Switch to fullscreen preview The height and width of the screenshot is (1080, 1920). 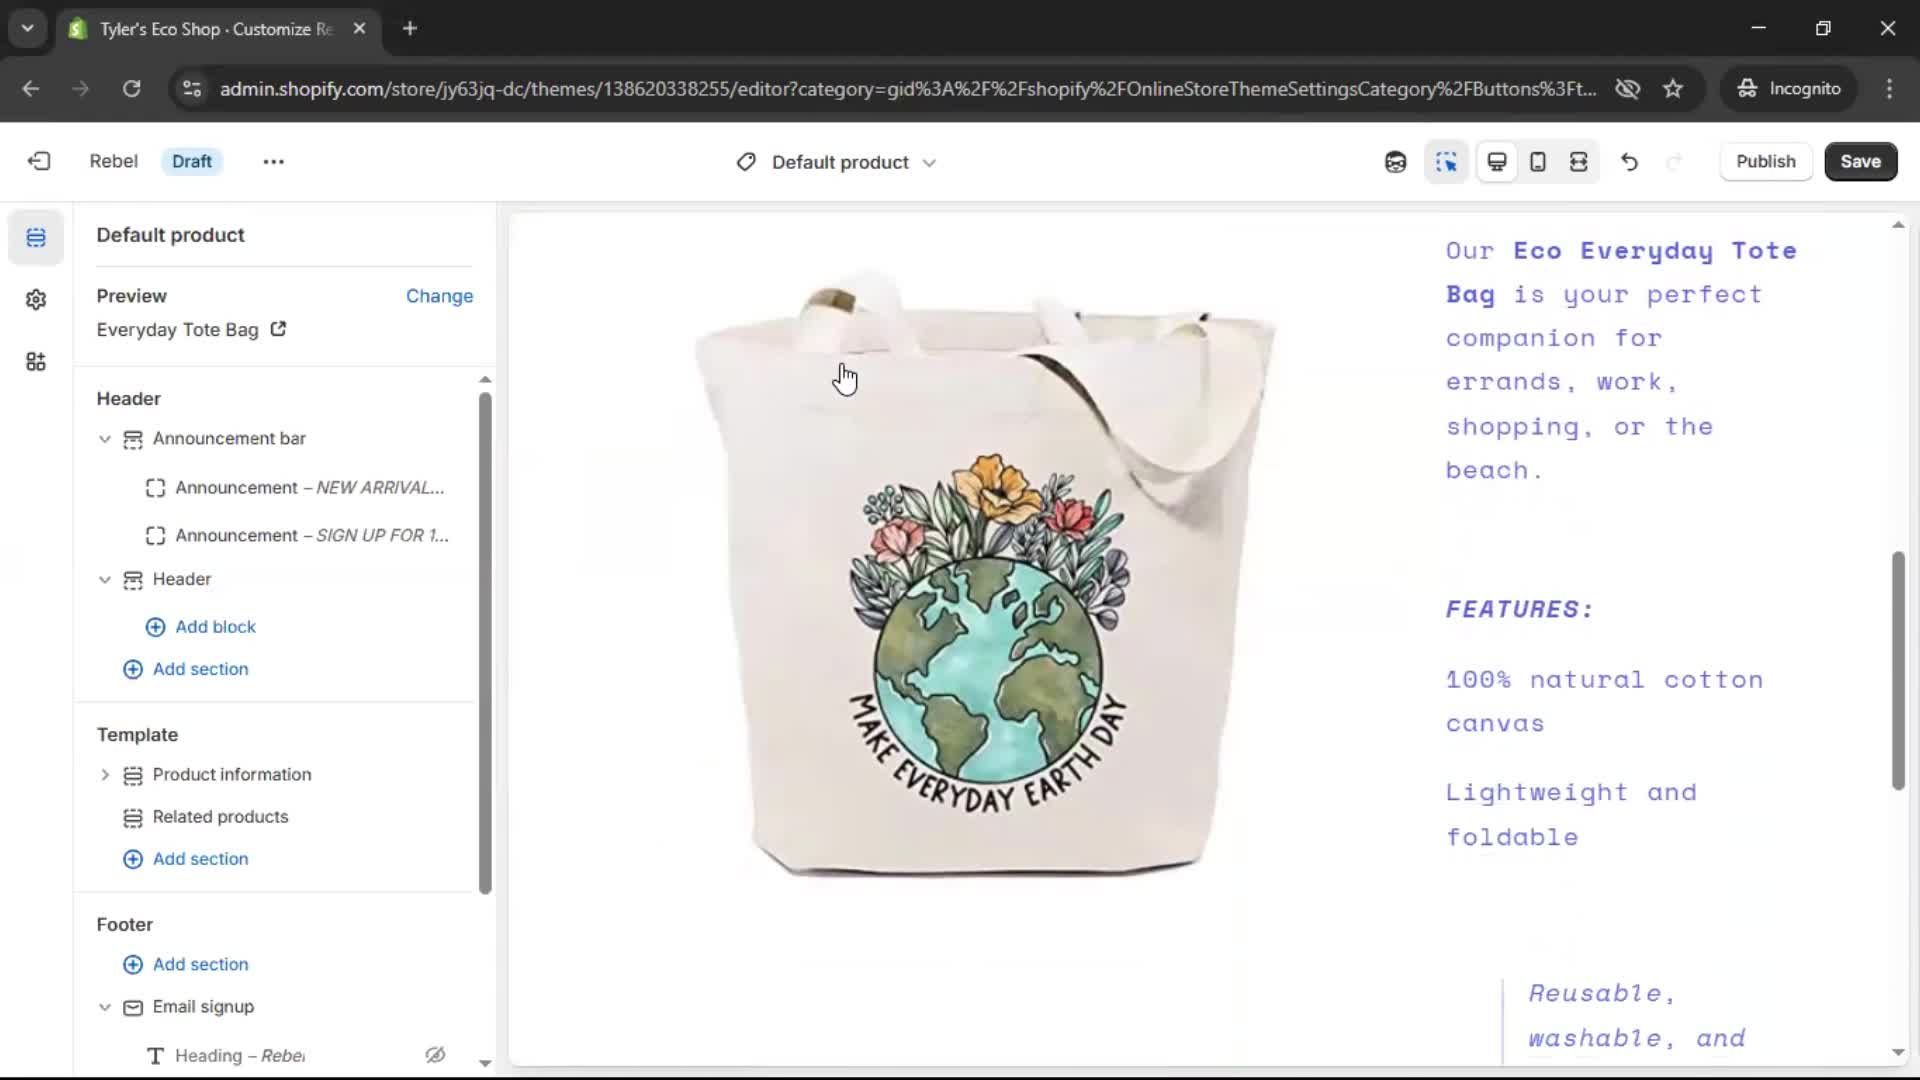[x=1579, y=161]
